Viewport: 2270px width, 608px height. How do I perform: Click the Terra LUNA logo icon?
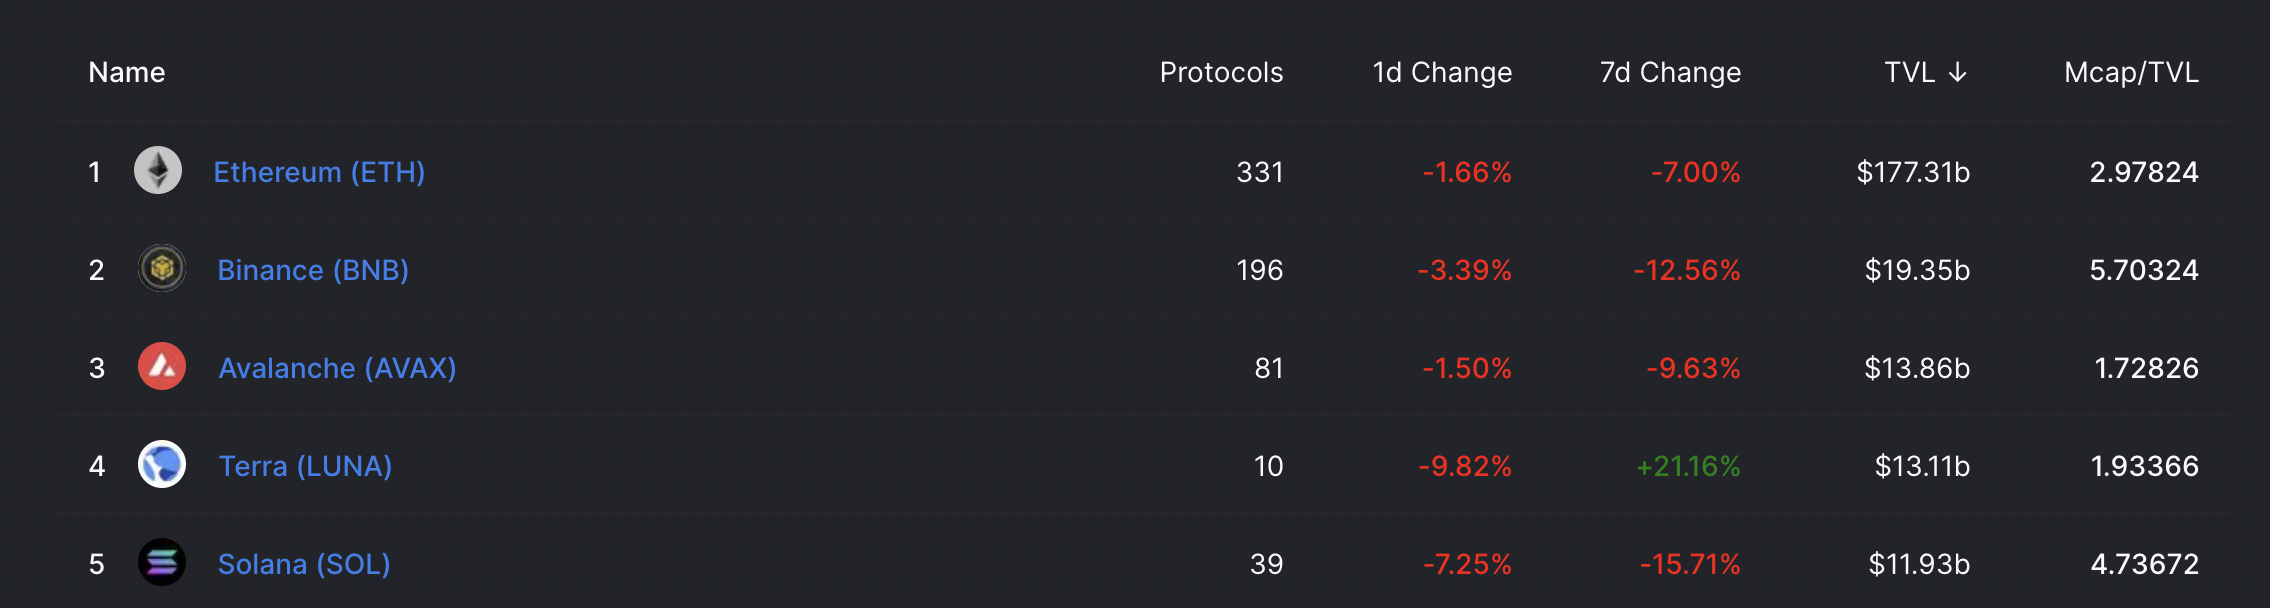pos(162,464)
